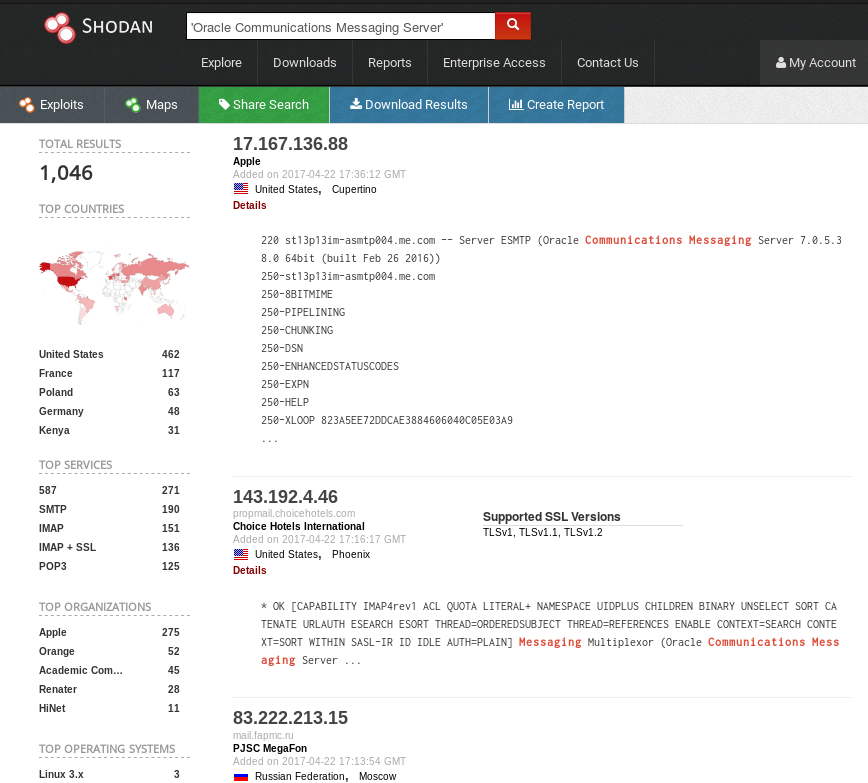Open the Contact Us page
Viewport: 868px width, 783px height.
click(607, 63)
